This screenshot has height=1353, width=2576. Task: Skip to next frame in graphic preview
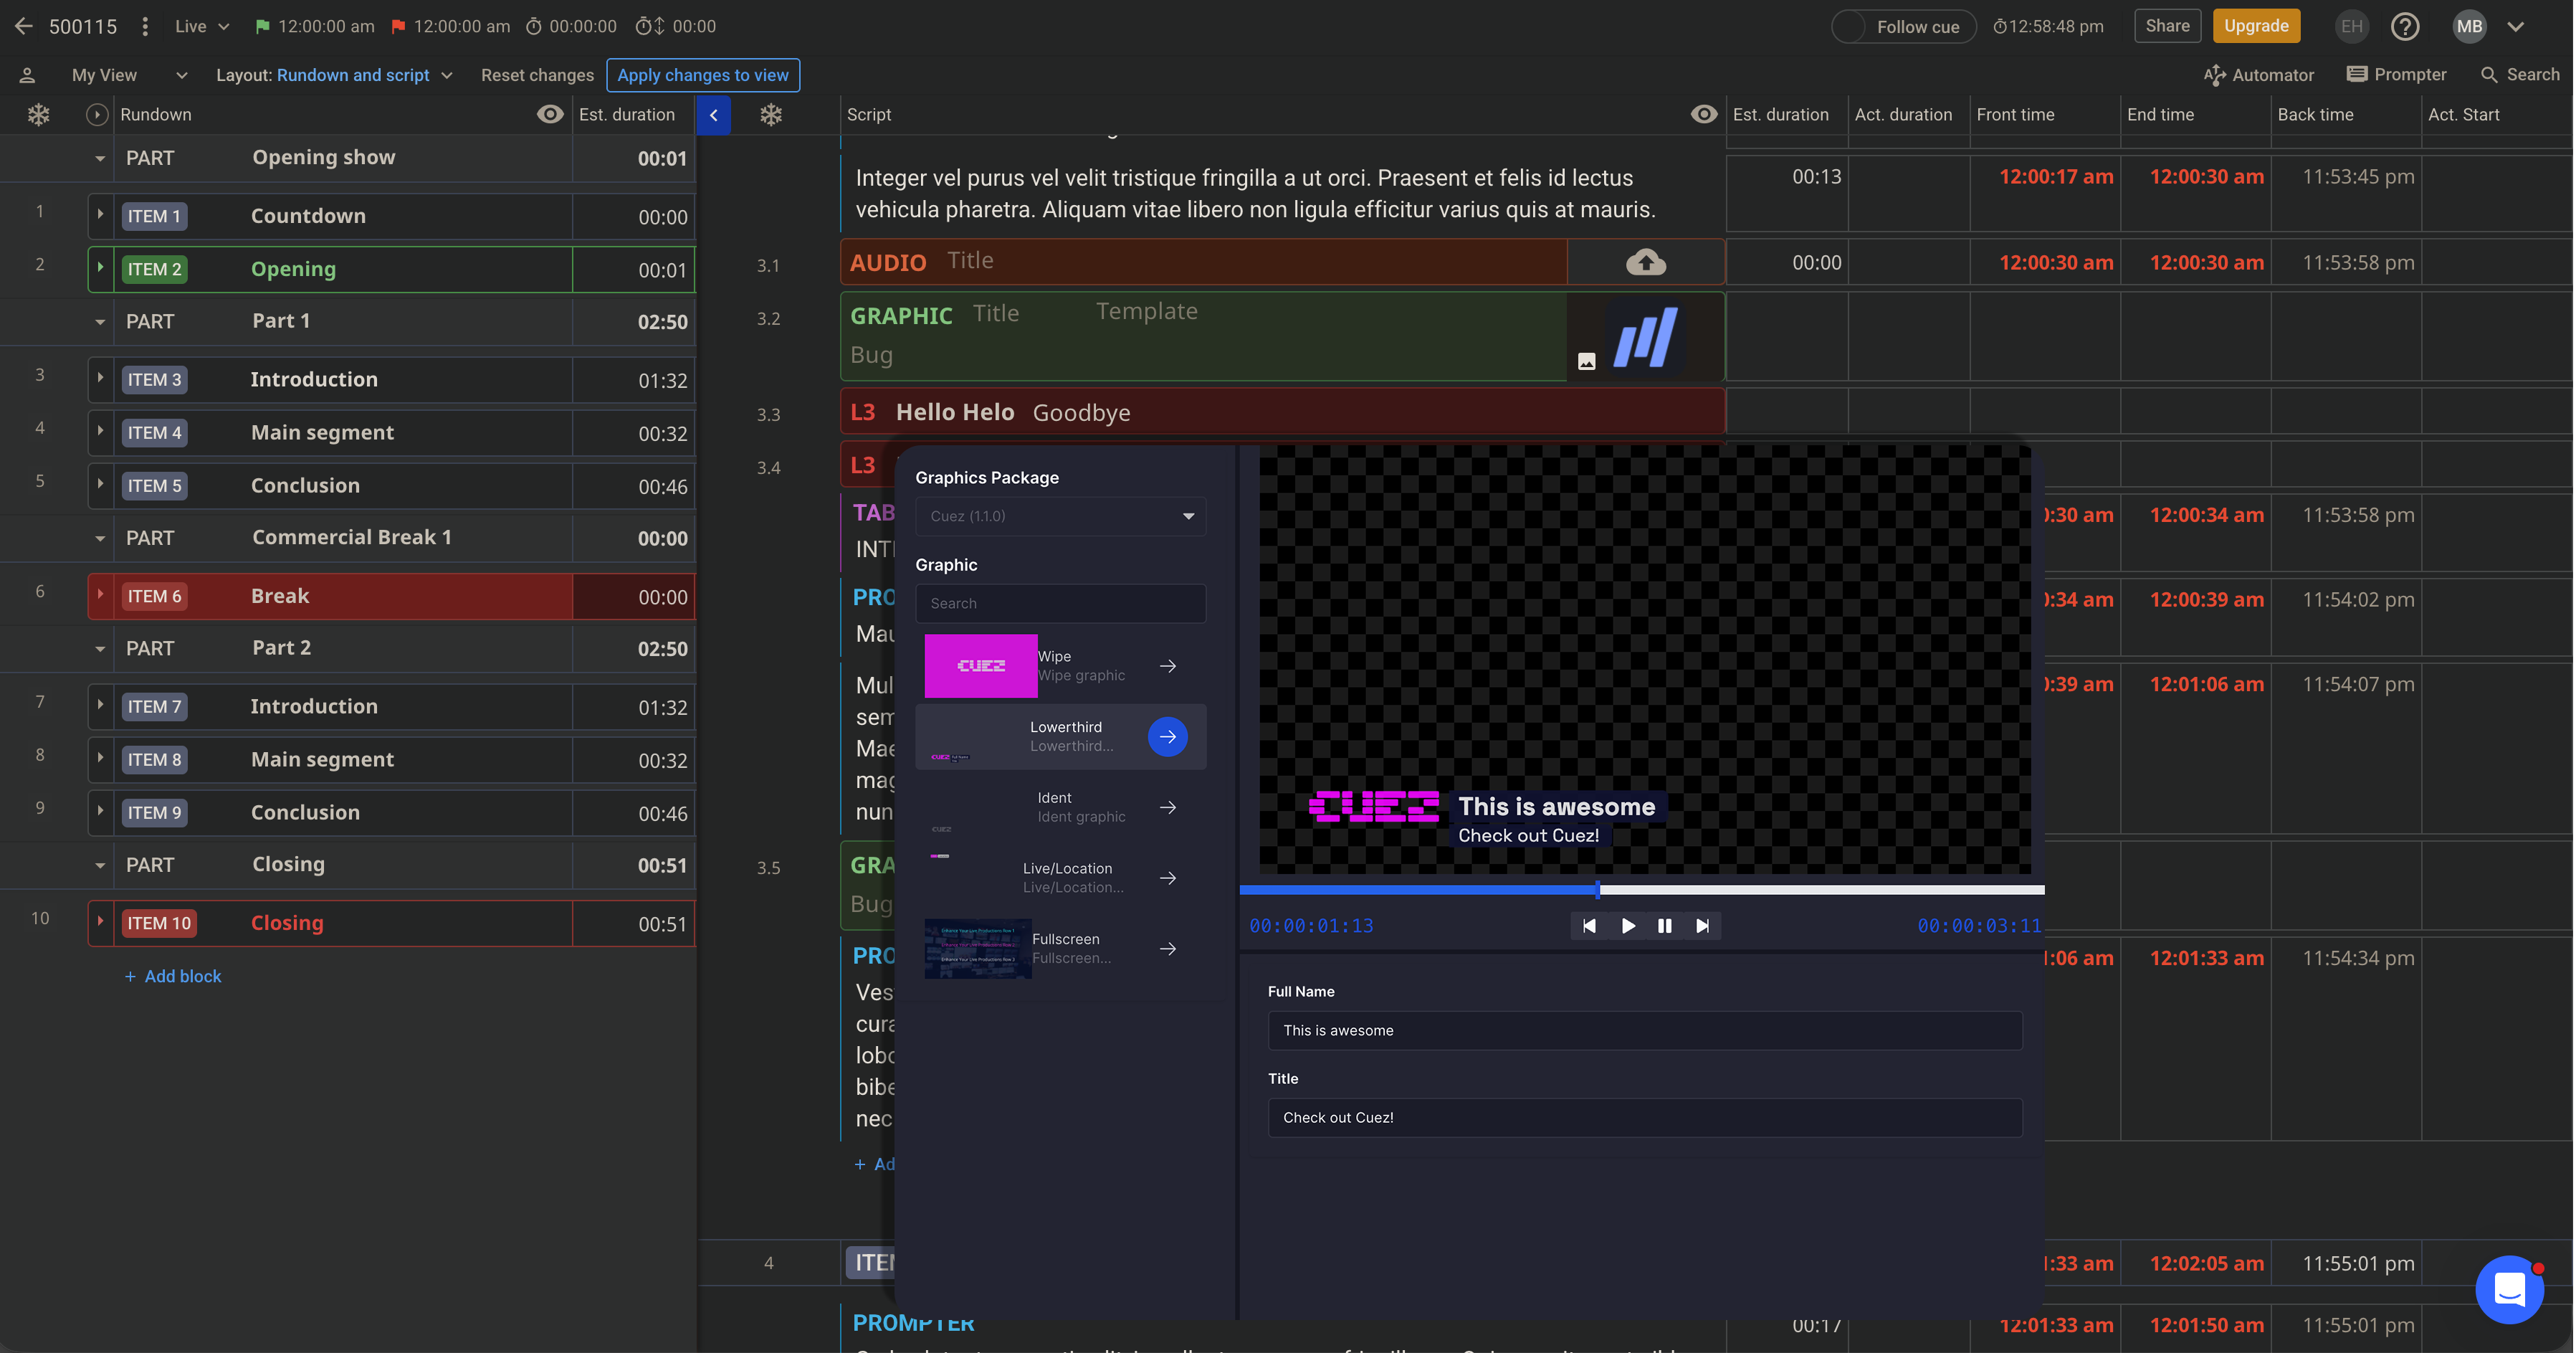(1703, 926)
